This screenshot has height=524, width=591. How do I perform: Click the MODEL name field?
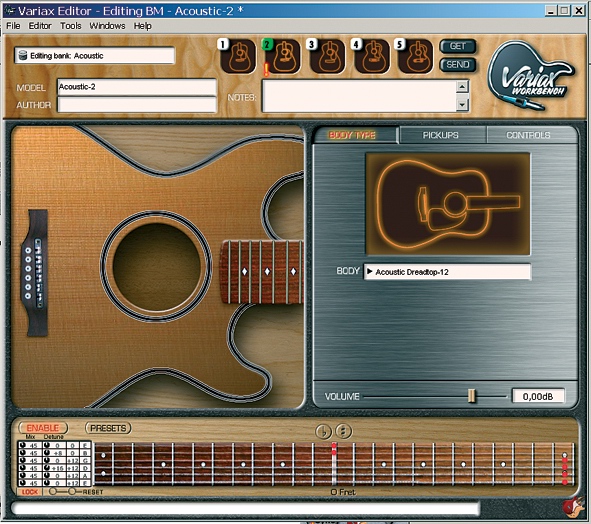(137, 87)
